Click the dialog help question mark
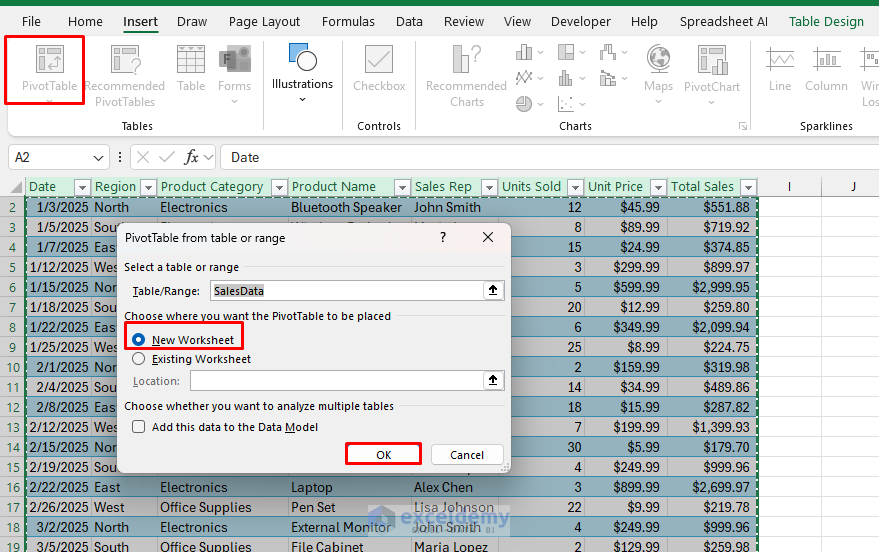This screenshot has height=552, width=879. coord(443,238)
